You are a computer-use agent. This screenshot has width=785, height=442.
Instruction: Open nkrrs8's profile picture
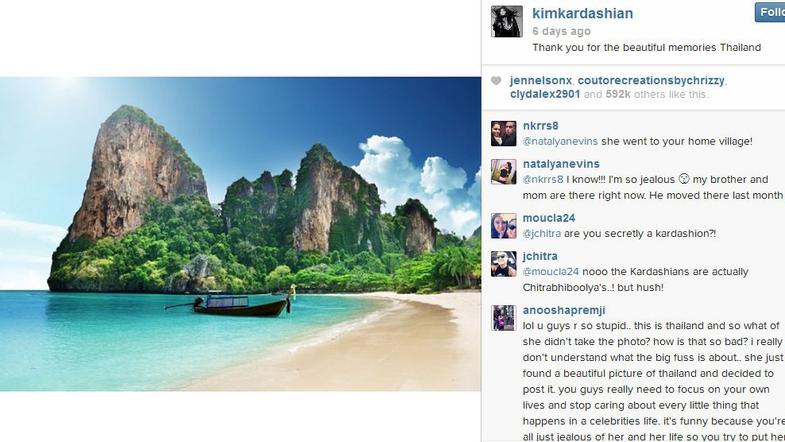(x=504, y=133)
